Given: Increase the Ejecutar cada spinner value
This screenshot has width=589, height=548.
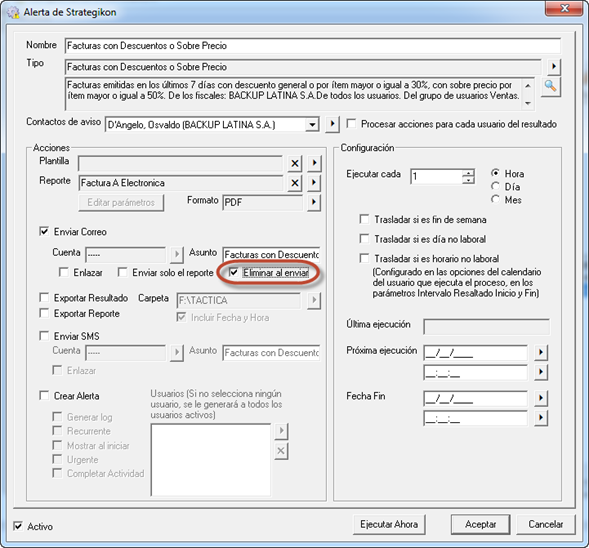Looking at the screenshot, I should (x=468, y=173).
